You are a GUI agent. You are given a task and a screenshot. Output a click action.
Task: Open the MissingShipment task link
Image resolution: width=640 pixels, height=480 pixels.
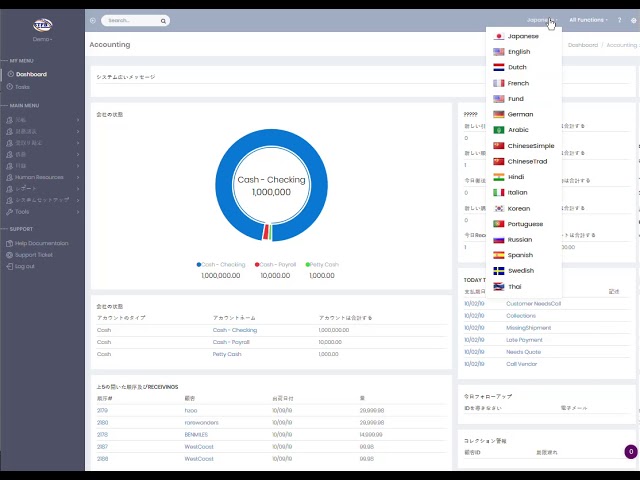(x=529, y=328)
